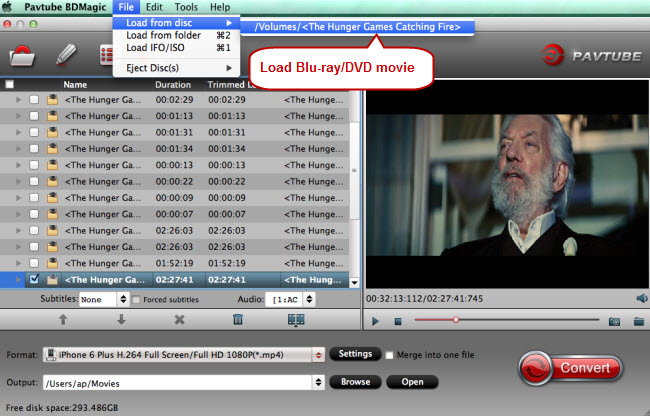
Task: Click the title list scrollbar down arrow
Action: [x=354, y=283]
